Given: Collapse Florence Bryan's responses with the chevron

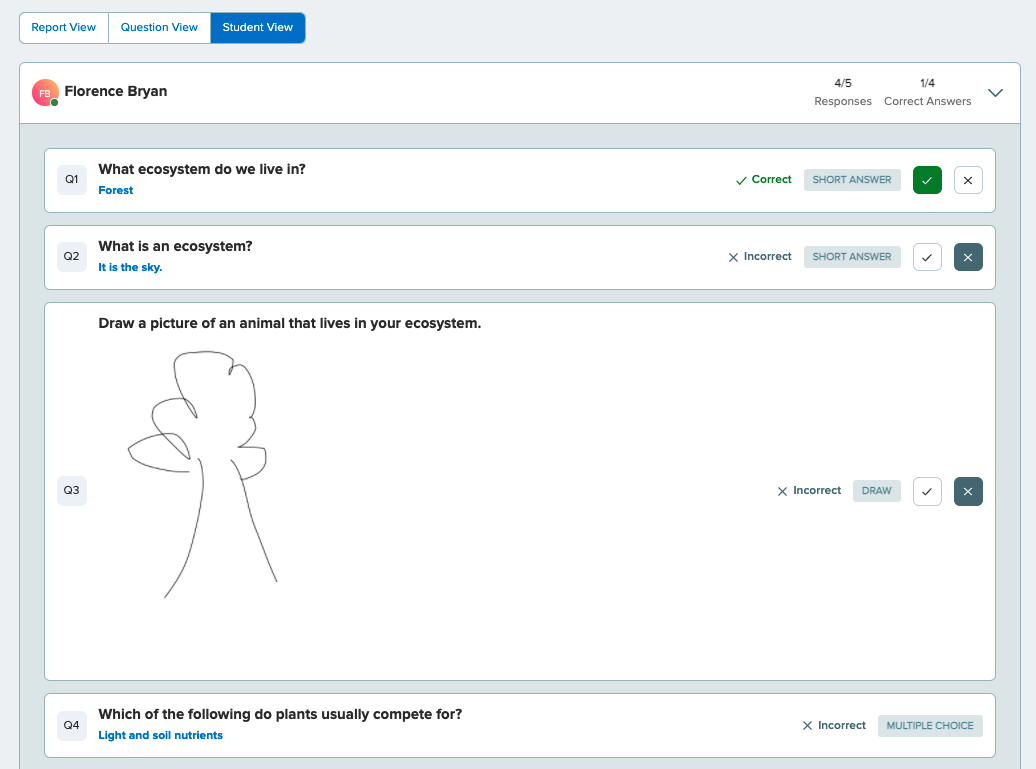Looking at the screenshot, I should point(995,91).
